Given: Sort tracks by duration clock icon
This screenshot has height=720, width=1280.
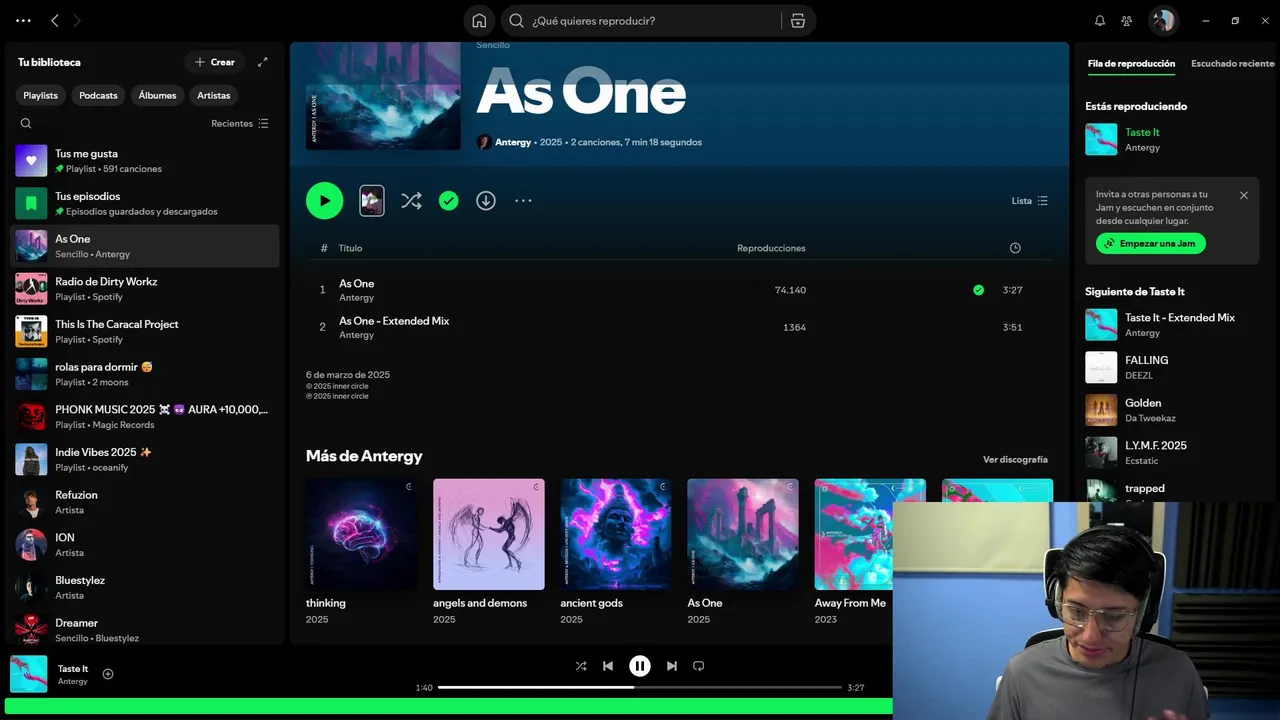Looking at the screenshot, I should coord(1015,248).
